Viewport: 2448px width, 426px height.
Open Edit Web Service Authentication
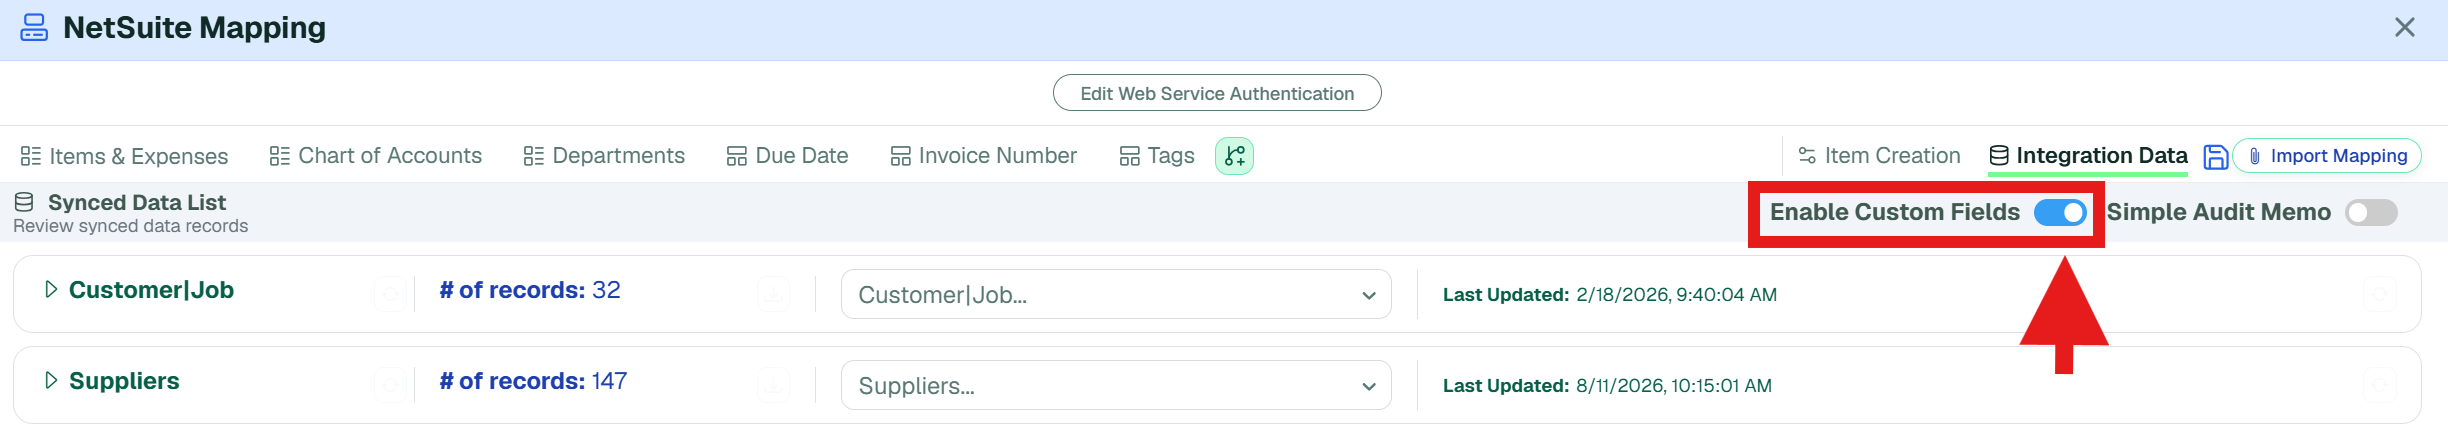[x=1217, y=93]
